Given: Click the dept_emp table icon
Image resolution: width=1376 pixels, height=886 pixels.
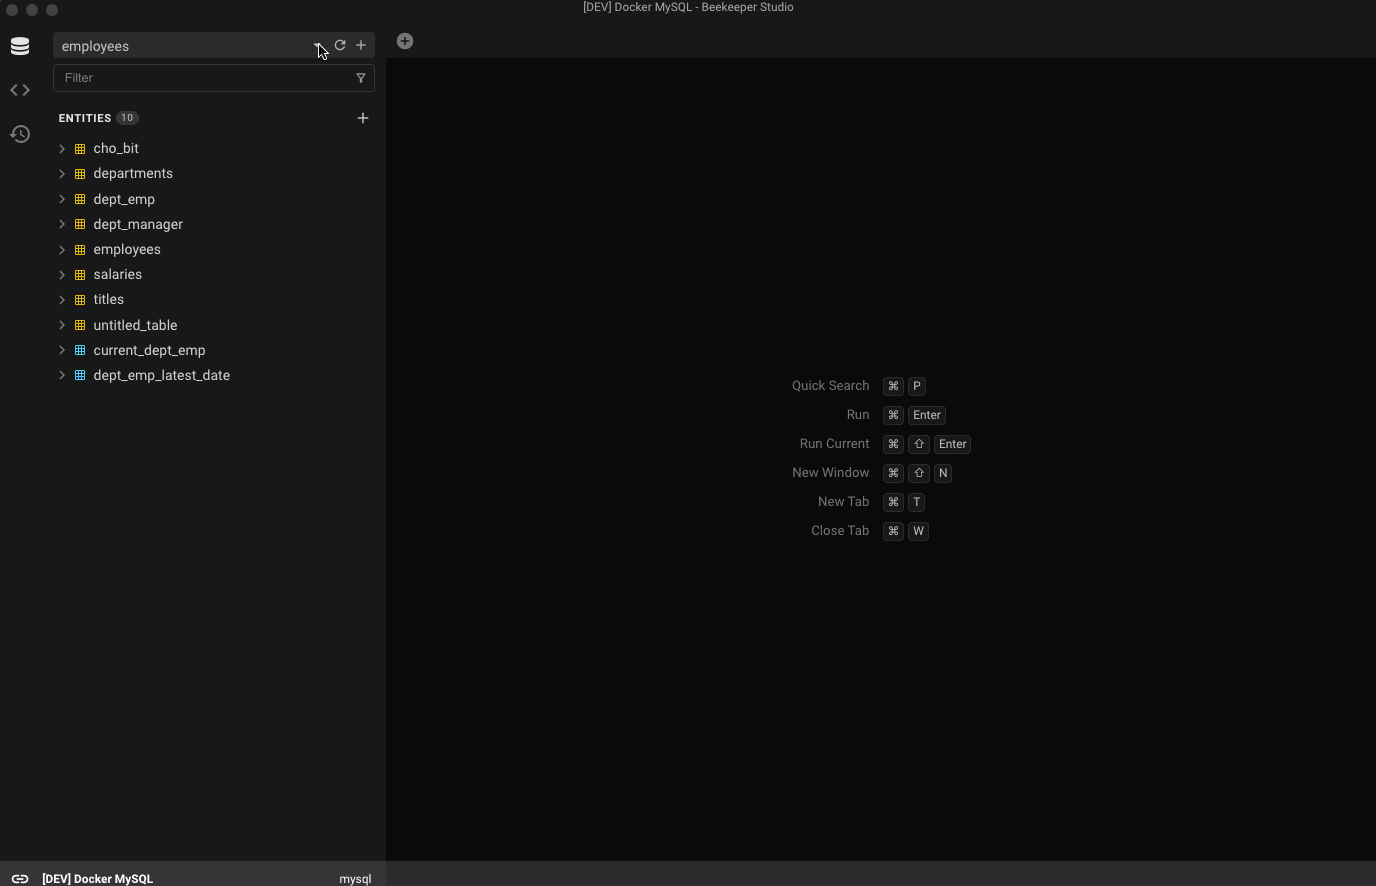Looking at the screenshot, I should pos(80,199).
